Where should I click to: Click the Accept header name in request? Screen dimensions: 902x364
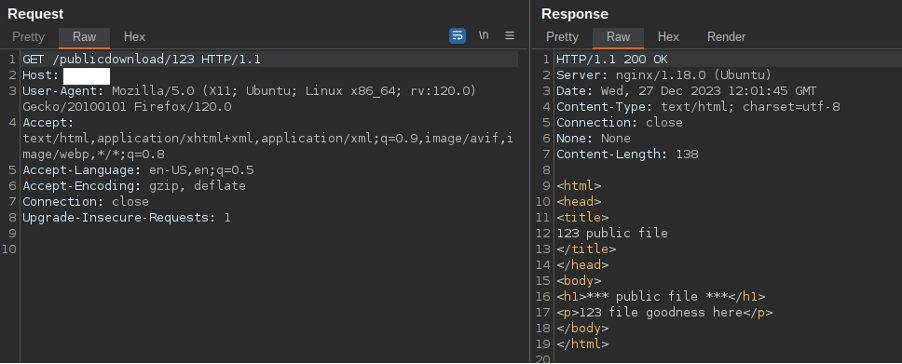[48, 122]
